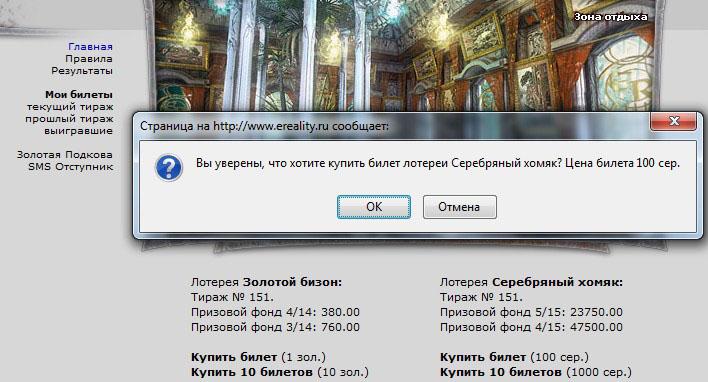Close the dialog with the red X

pyautogui.click(x=674, y=121)
